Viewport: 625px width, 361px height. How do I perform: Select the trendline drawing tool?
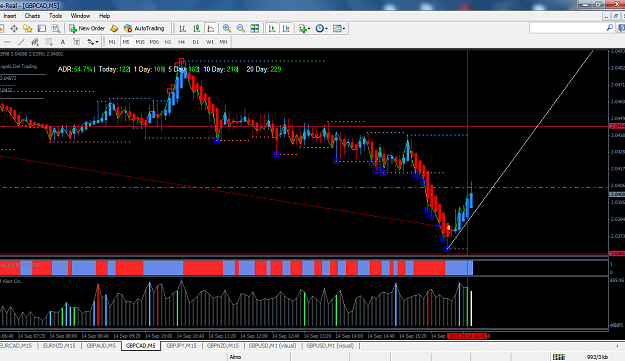coord(21,42)
